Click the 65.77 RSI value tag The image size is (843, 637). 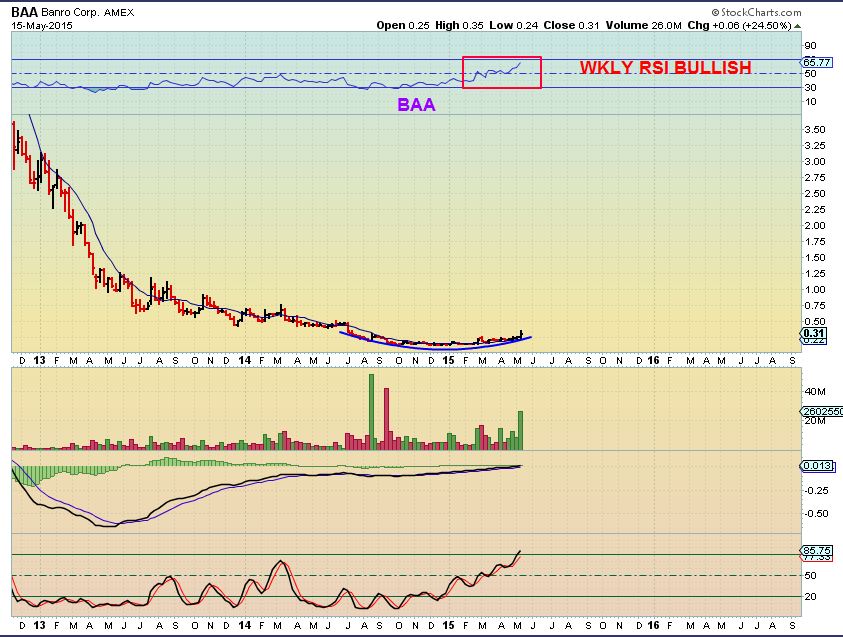817,62
